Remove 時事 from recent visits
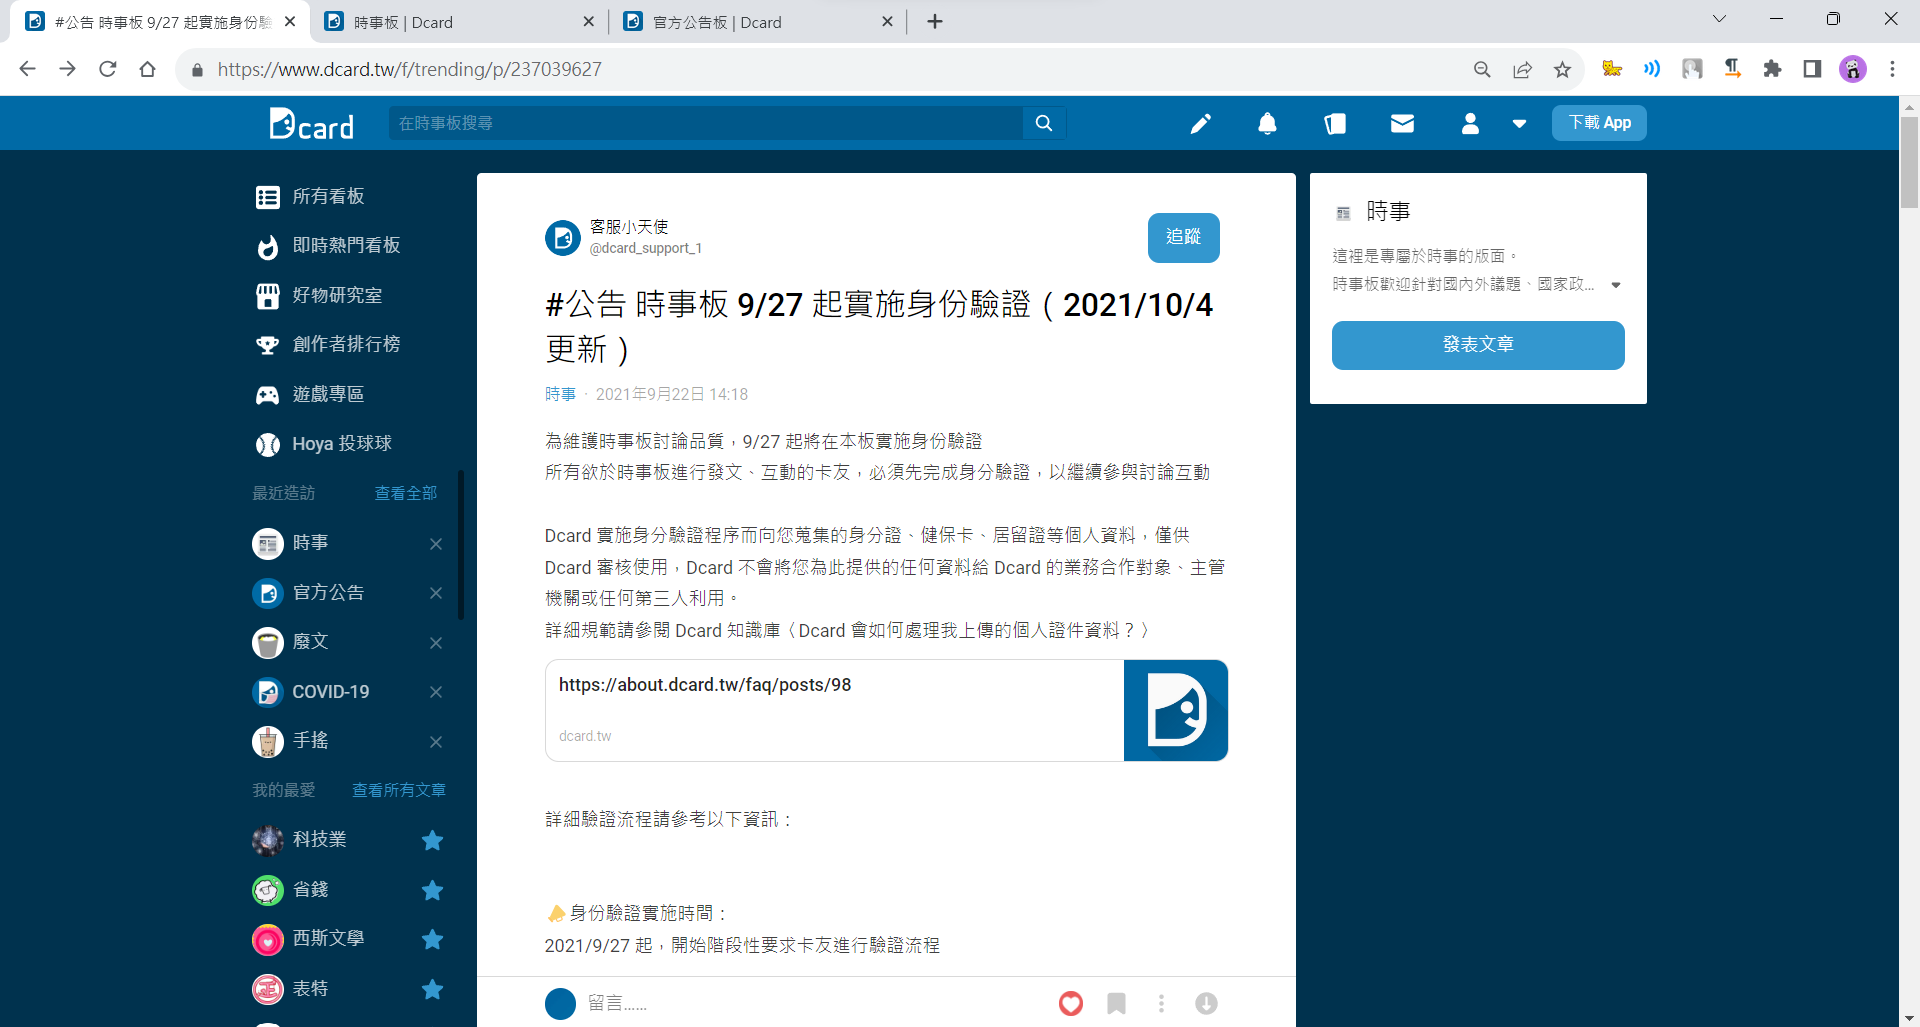 (436, 544)
